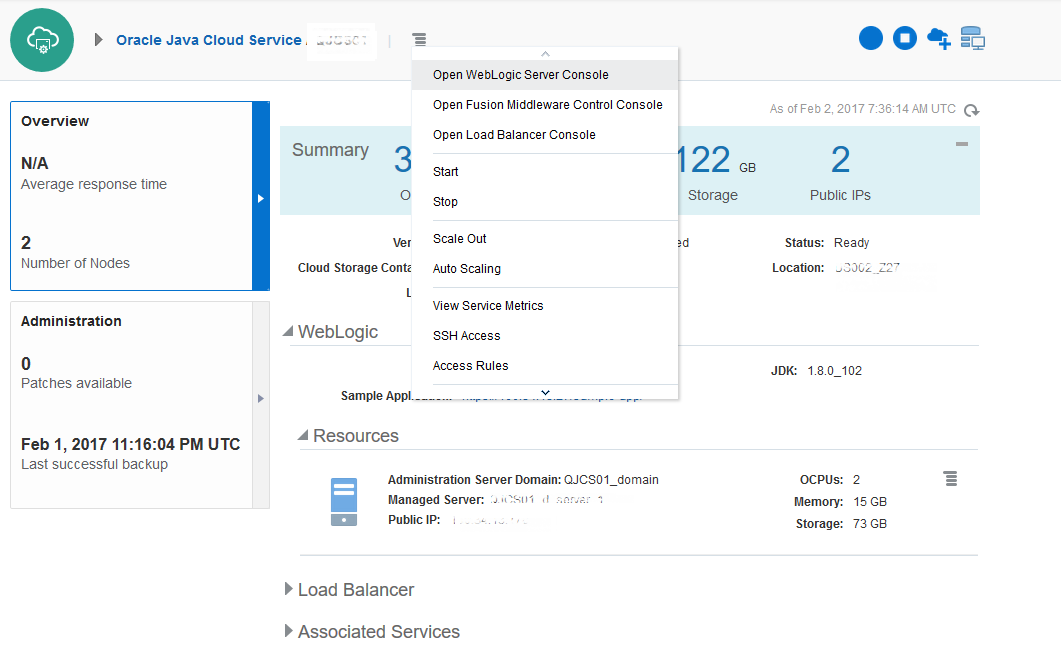Viewport: 1061px width, 655px height.
Task: Click the Last successful backup date text
Action: click(131, 445)
